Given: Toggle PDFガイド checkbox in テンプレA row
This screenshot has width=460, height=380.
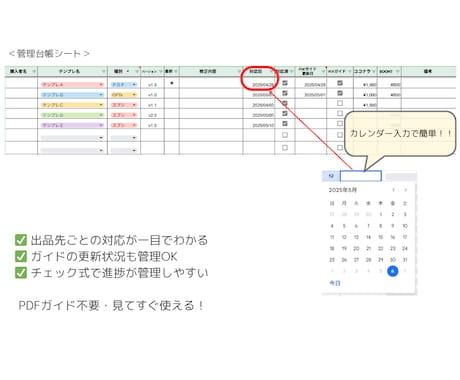Looking at the screenshot, I should (340, 83).
